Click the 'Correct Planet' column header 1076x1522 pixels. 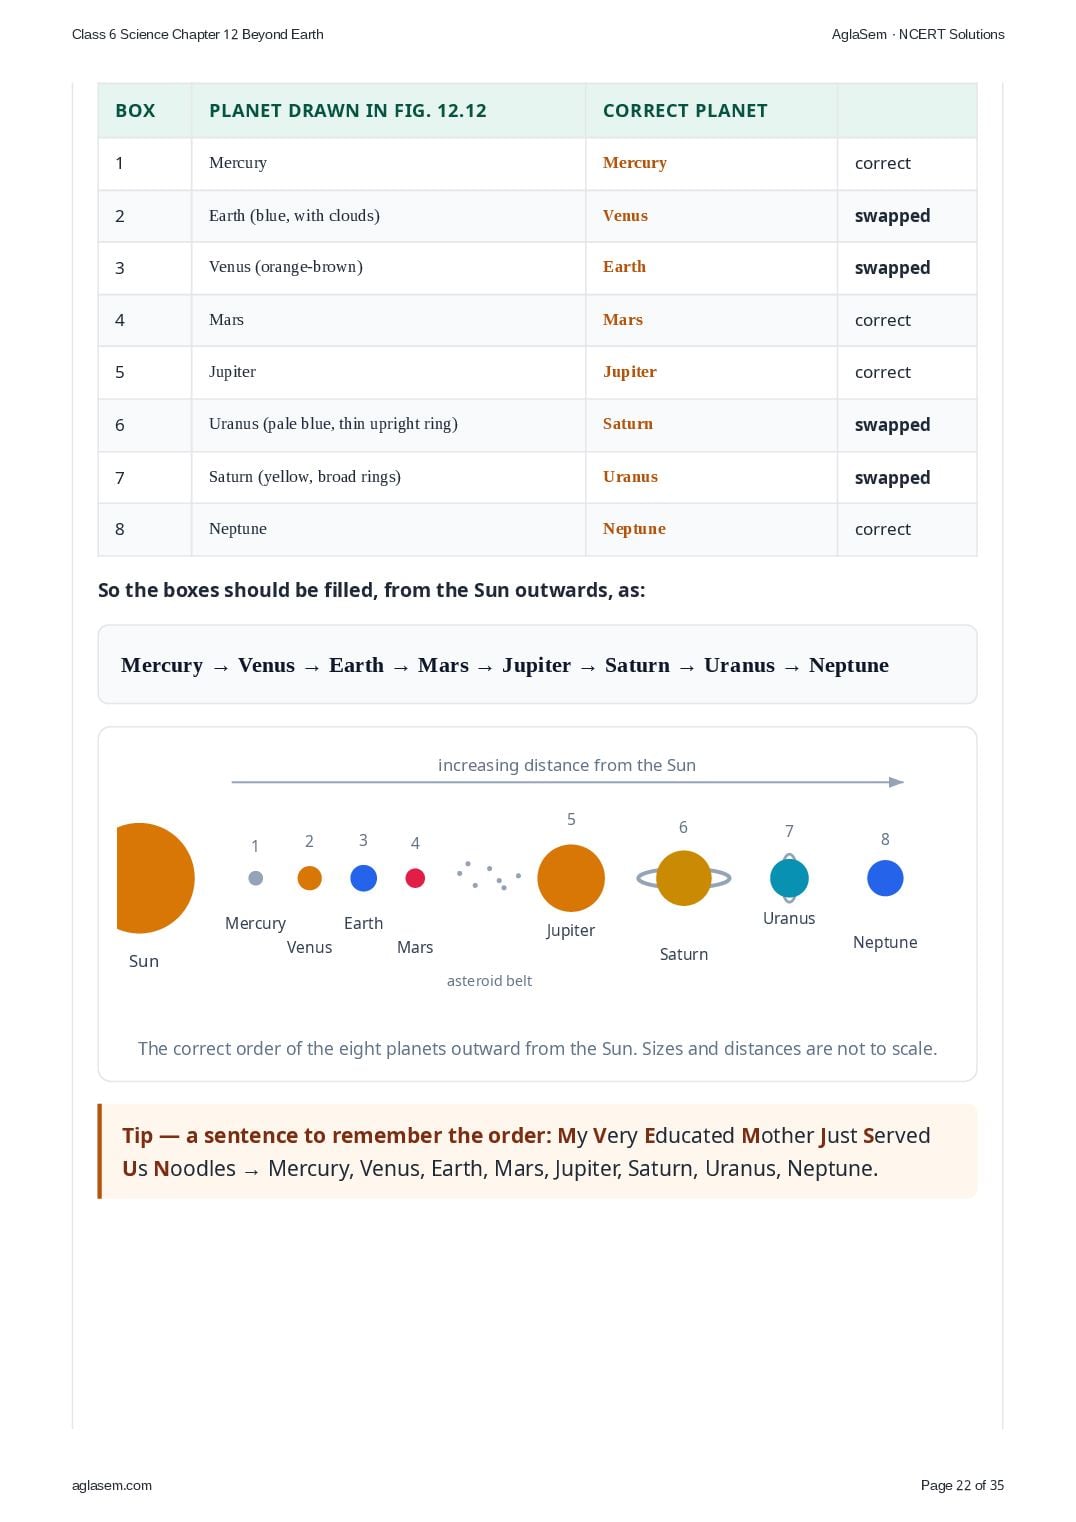click(x=685, y=111)
